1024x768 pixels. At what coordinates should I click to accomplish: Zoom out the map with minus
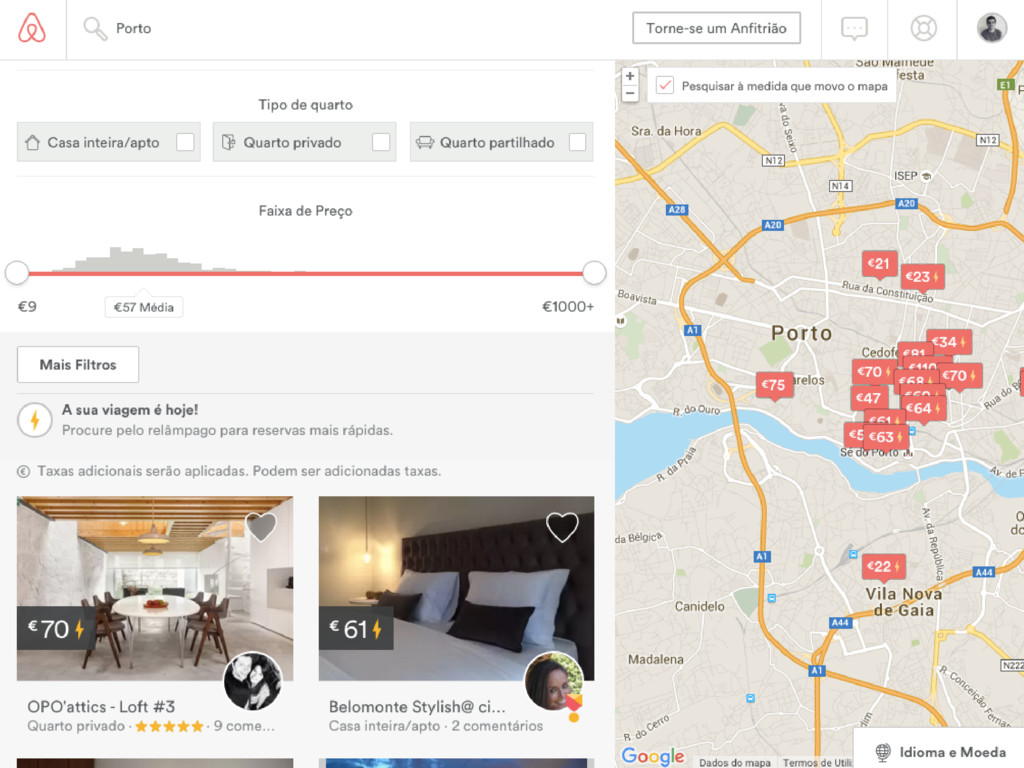tap(630, 93)
